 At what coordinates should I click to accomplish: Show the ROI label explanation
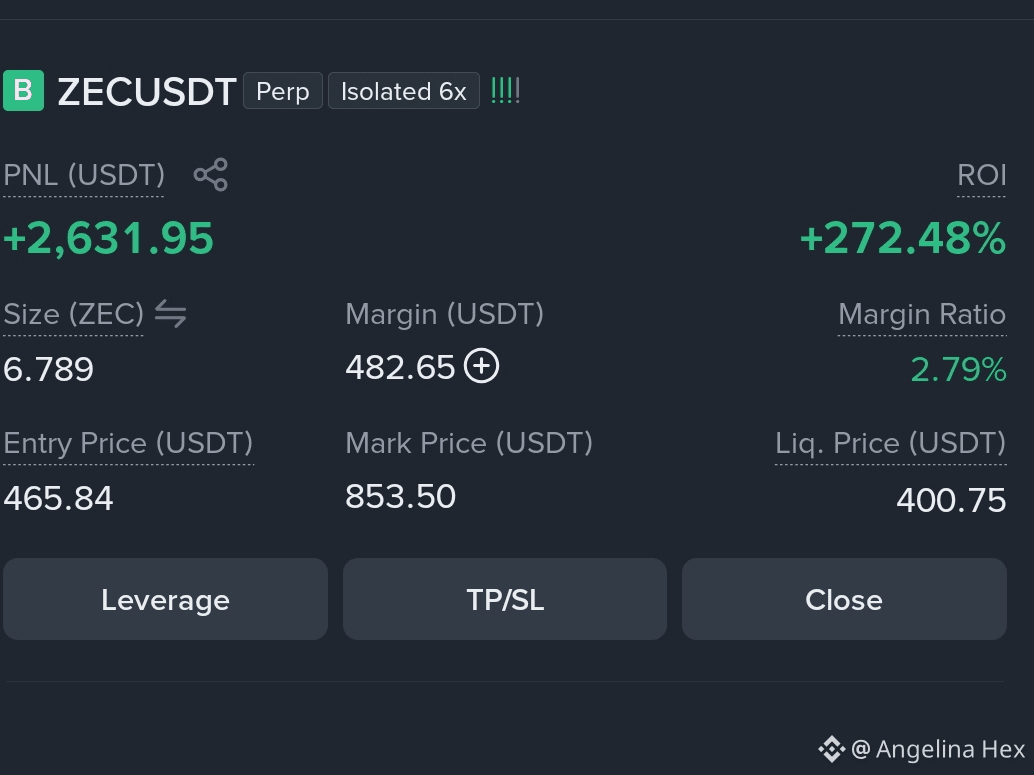[x=982, y=175]
